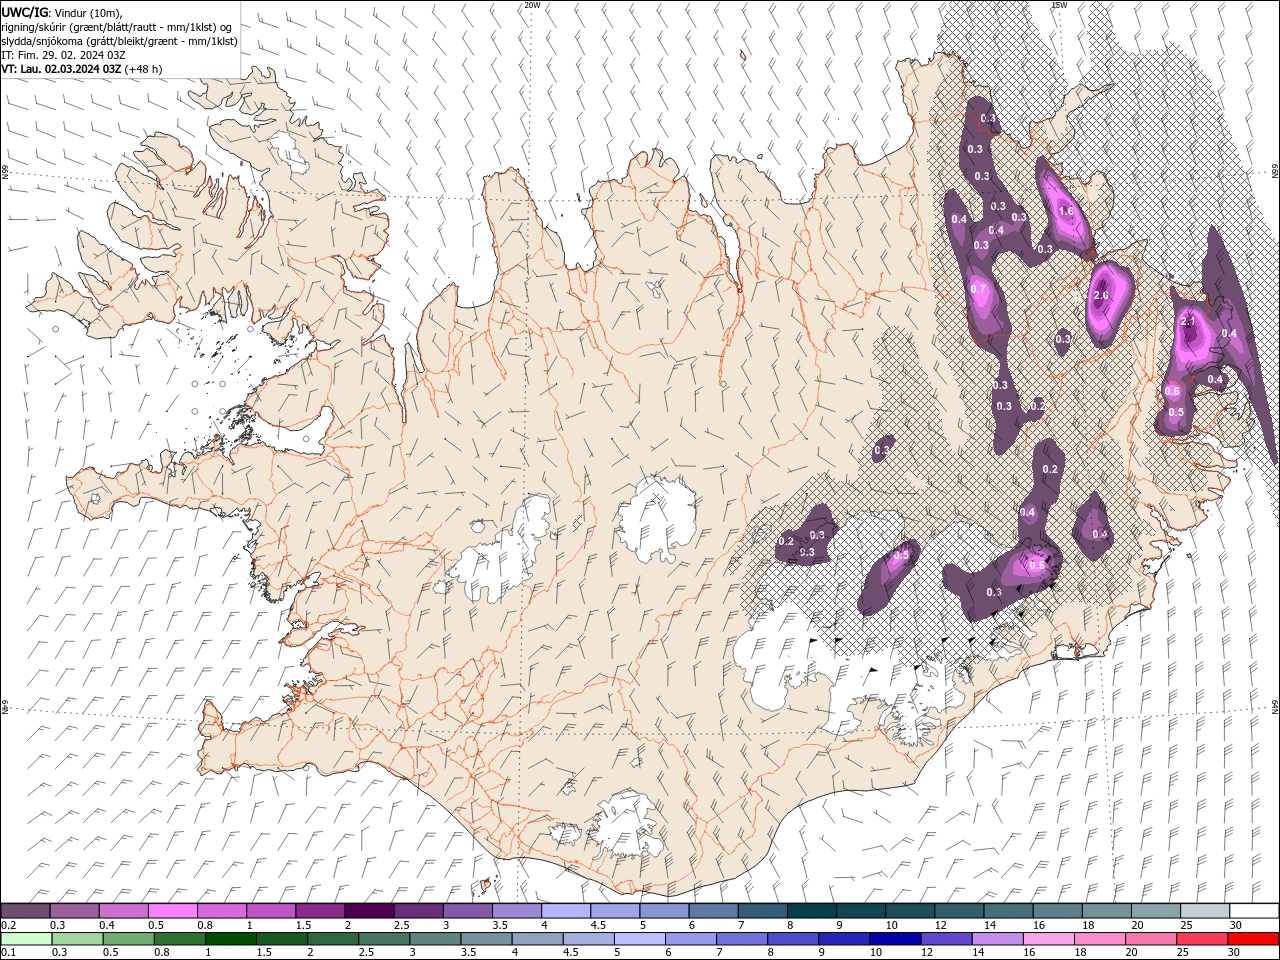
Task: Click the 'VT: Lau. 02.03.2024 03Z (+48 h)' line
Action: tap(82, 69)
